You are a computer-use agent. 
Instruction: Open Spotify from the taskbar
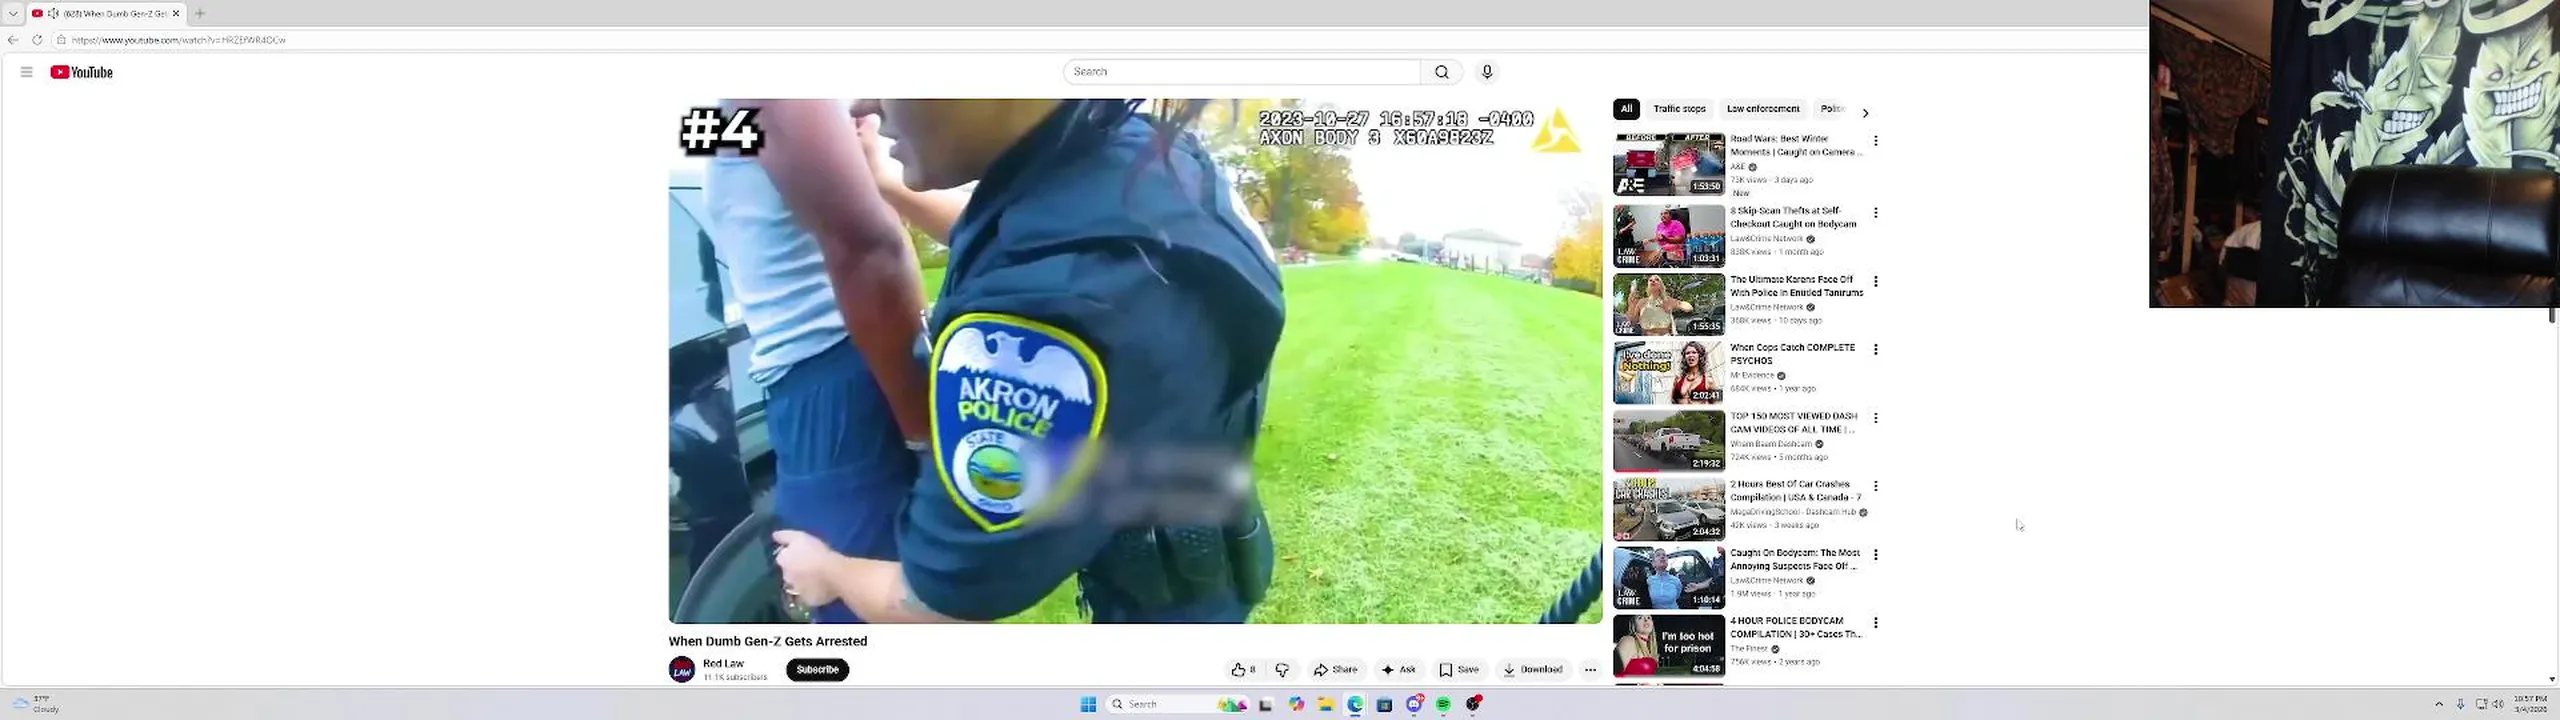tap(1443, 705)
